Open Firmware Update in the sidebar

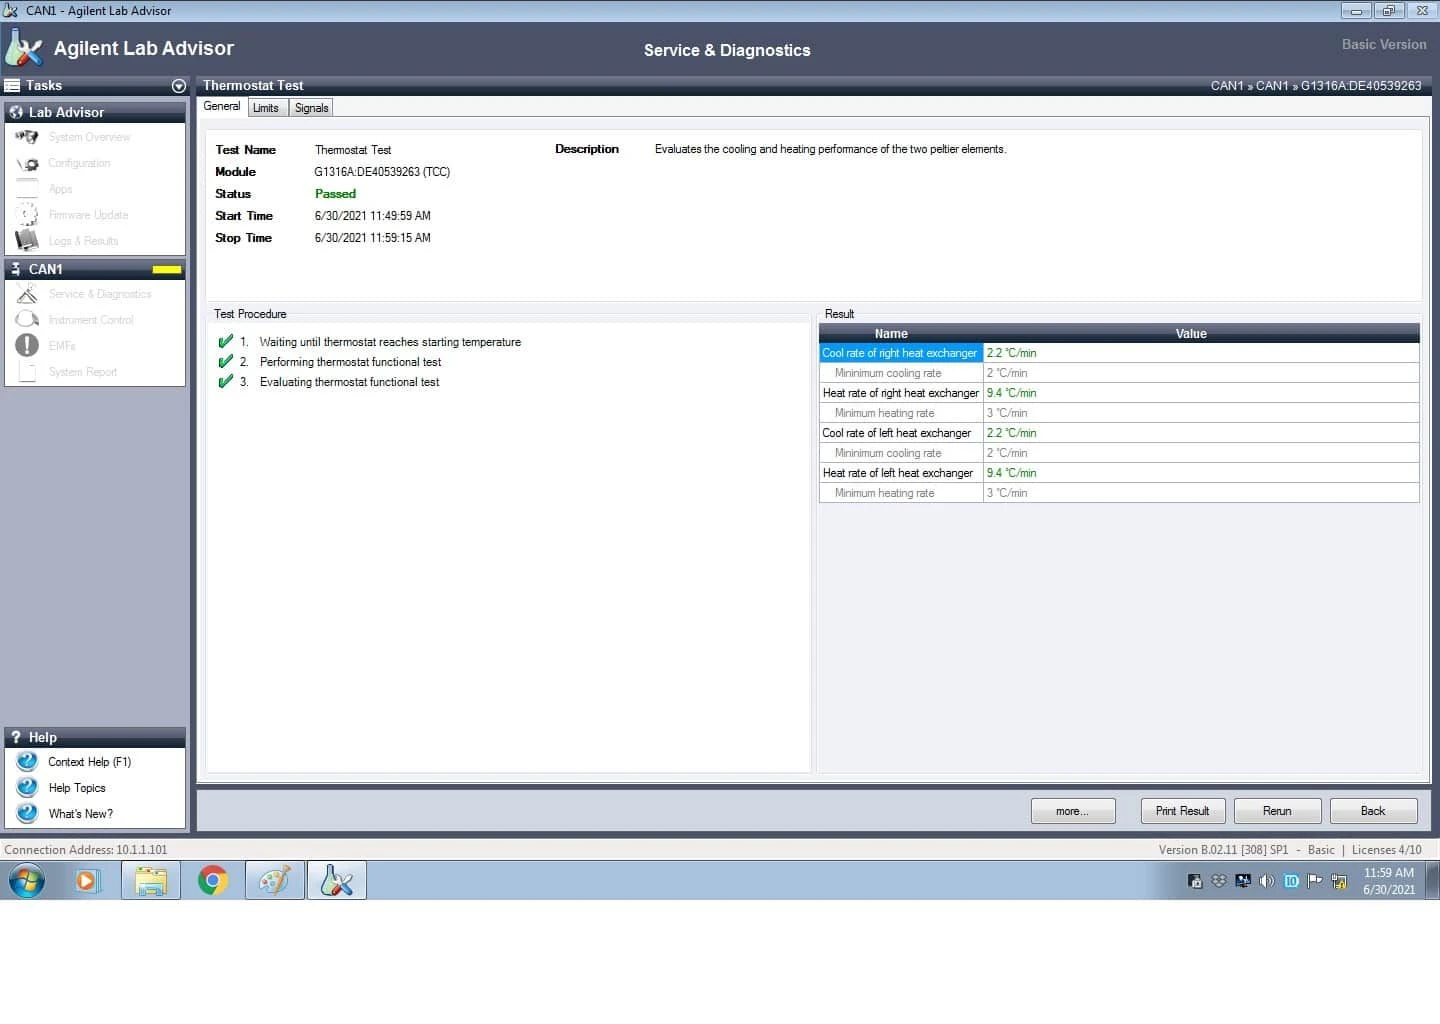pyautogui.click(x=88, y=215)
